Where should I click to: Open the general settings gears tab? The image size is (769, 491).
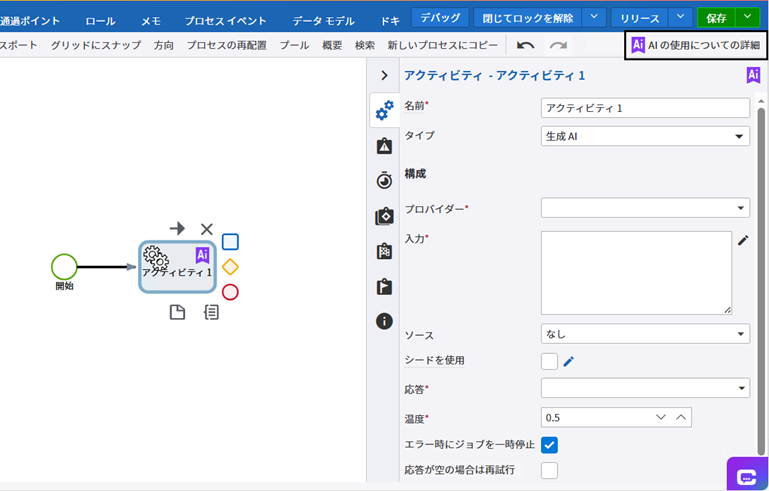pos(384,110)
